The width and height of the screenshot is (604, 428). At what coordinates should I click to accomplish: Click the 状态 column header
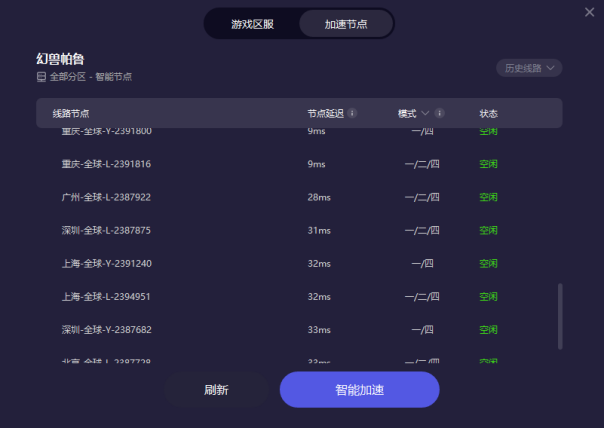point(488,114)
